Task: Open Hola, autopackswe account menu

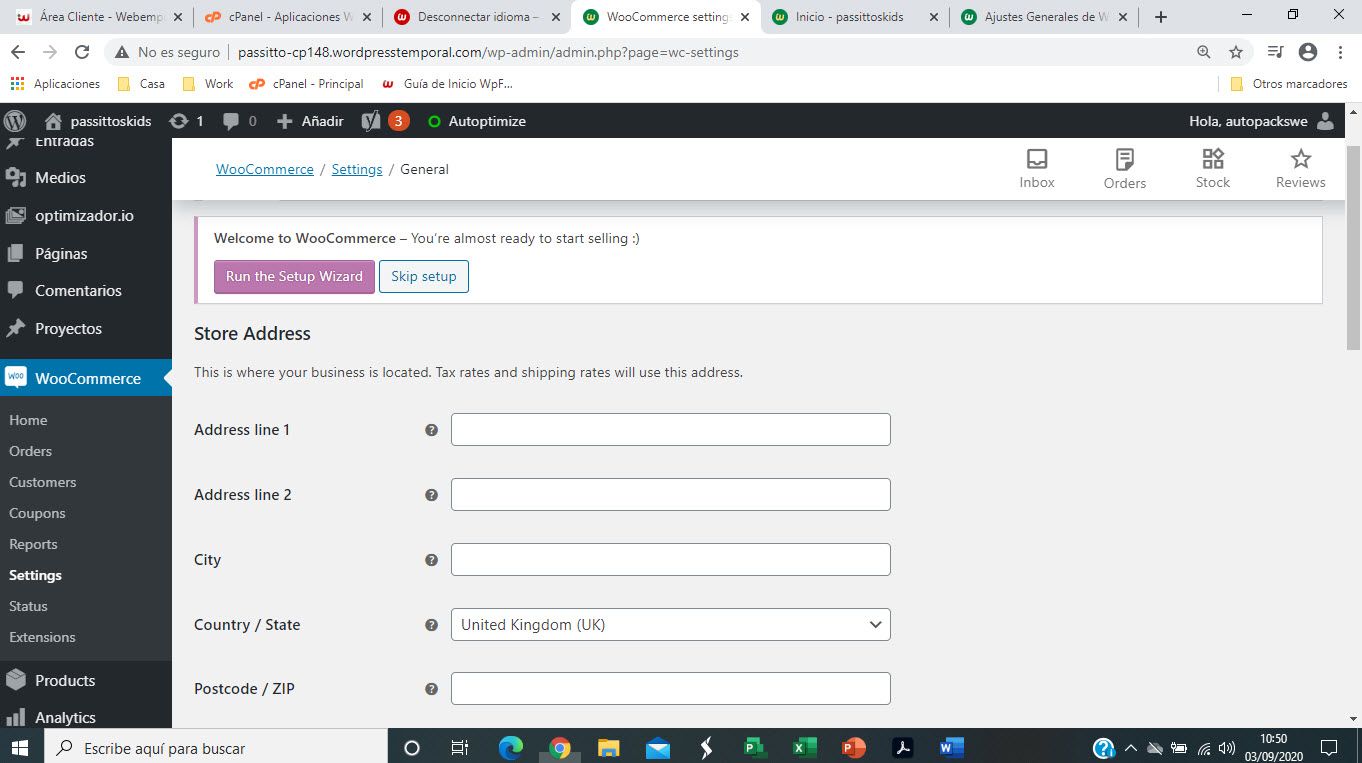Action: (x=1261, y=121)
